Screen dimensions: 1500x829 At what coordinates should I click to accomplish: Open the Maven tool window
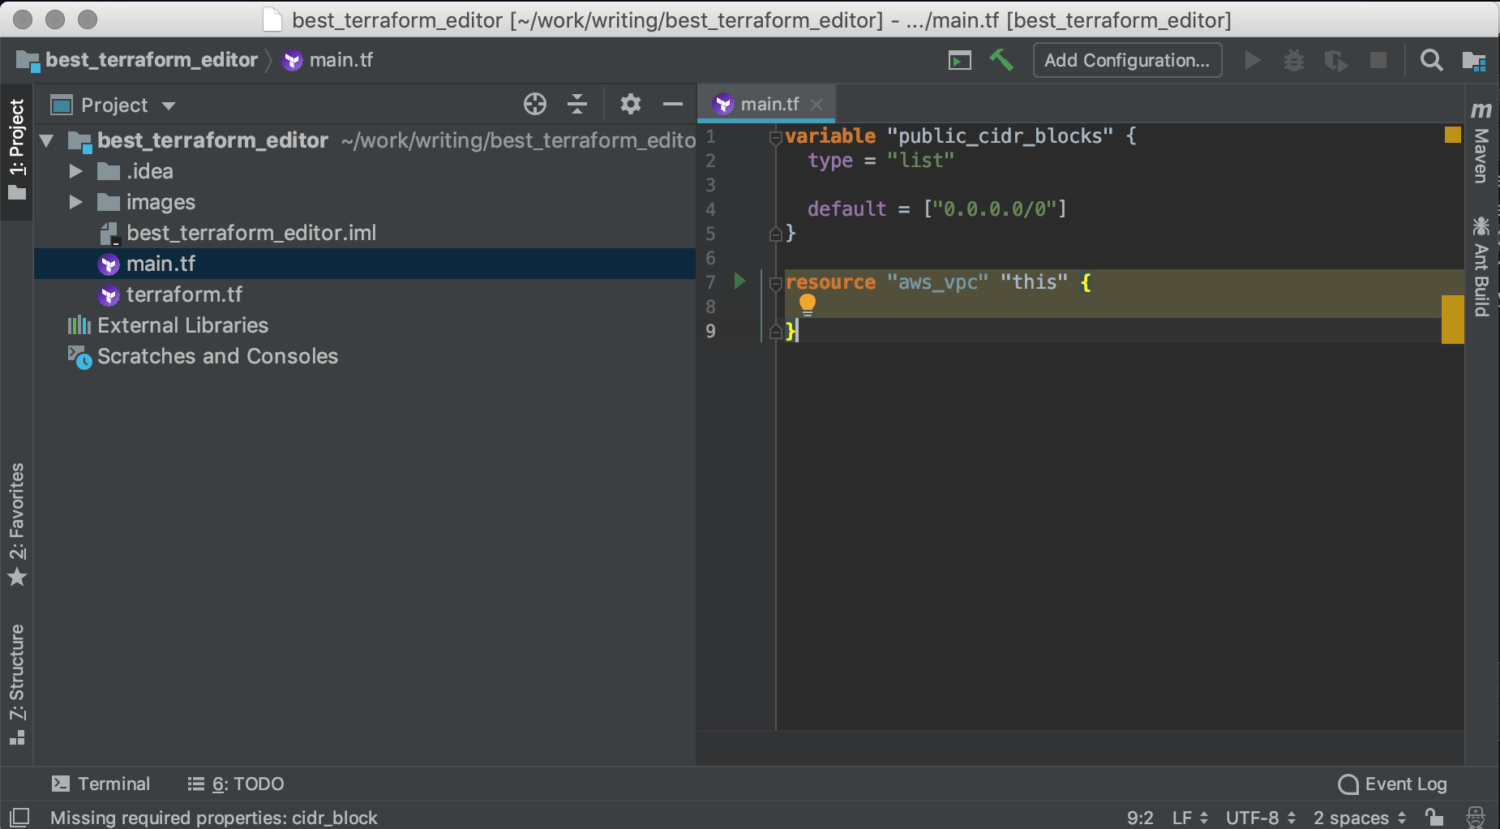click(1481, 141)
